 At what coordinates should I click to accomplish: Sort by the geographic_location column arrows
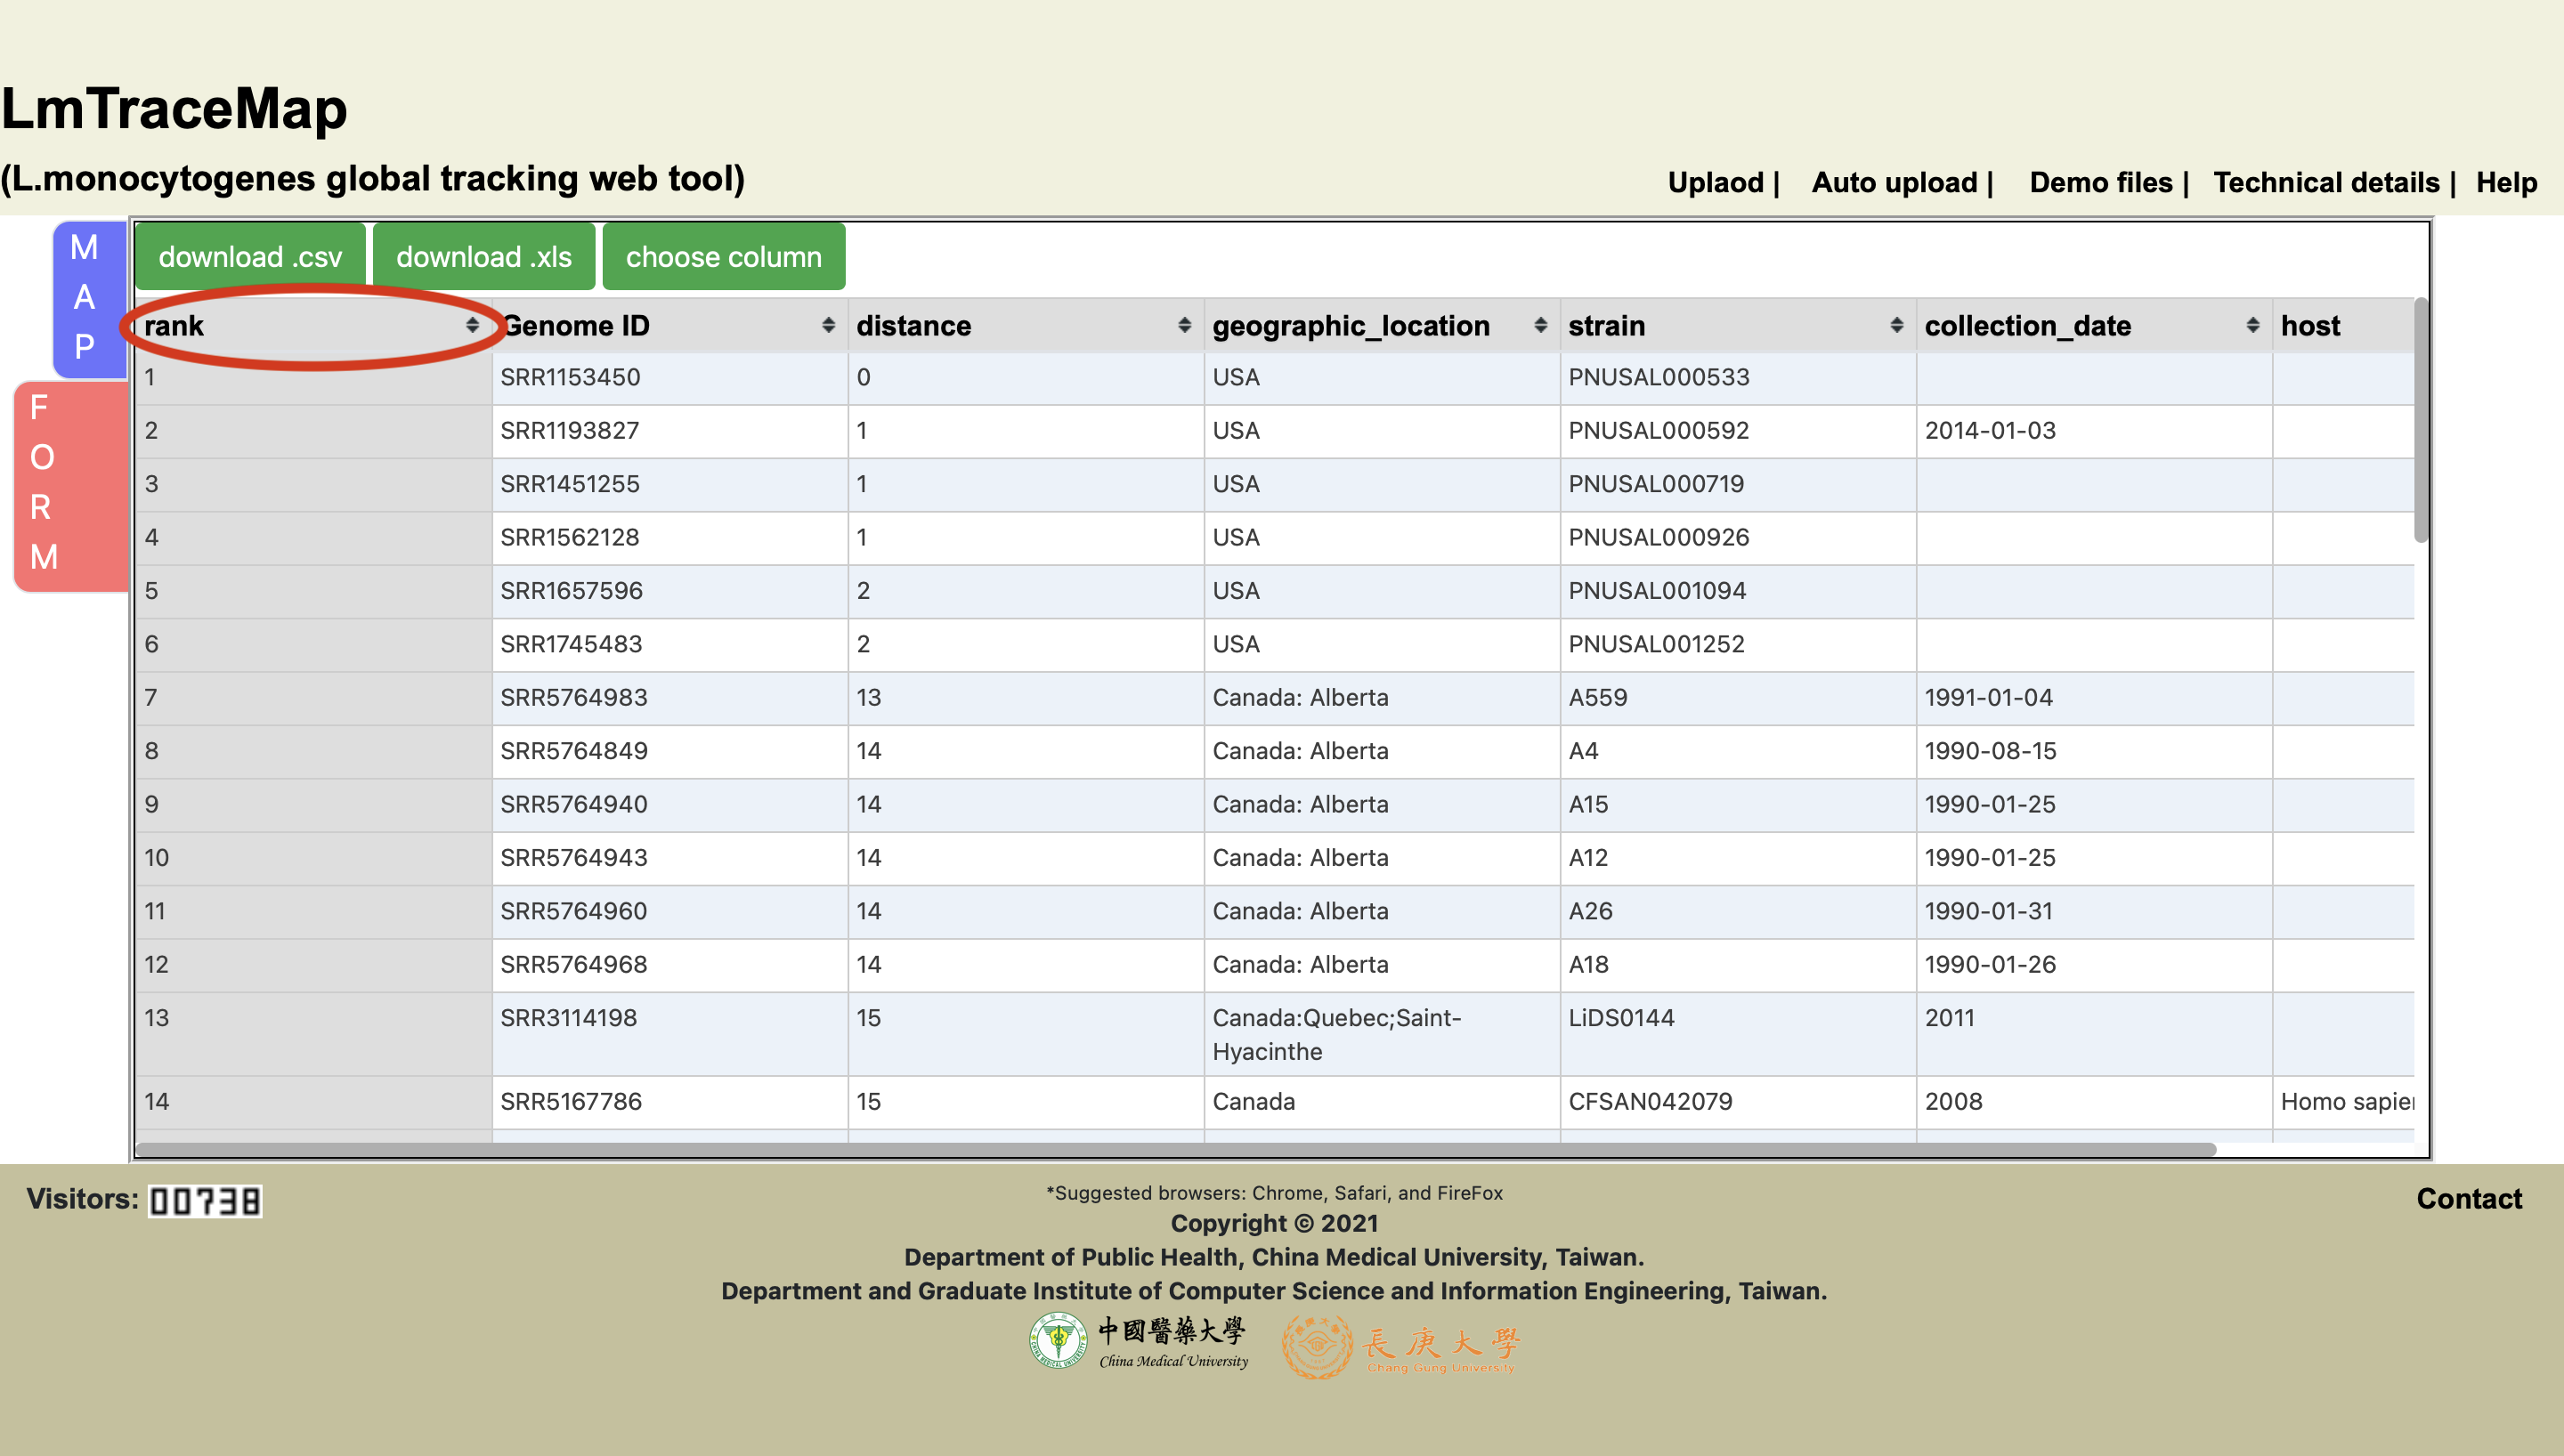coord(1540,325)
